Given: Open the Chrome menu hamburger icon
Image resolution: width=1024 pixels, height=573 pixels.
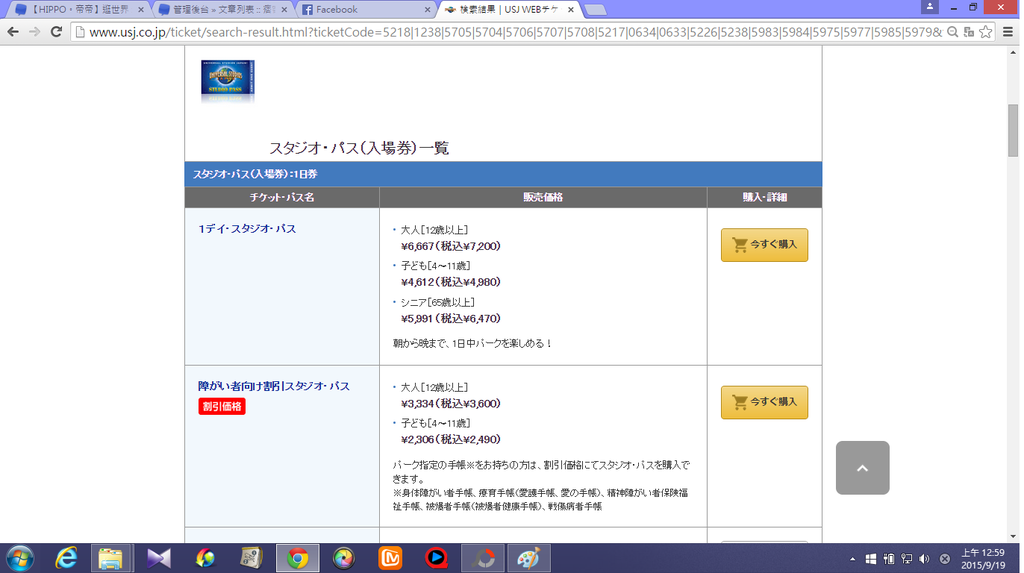Looking at the screenshot, I should [1008, 31].
